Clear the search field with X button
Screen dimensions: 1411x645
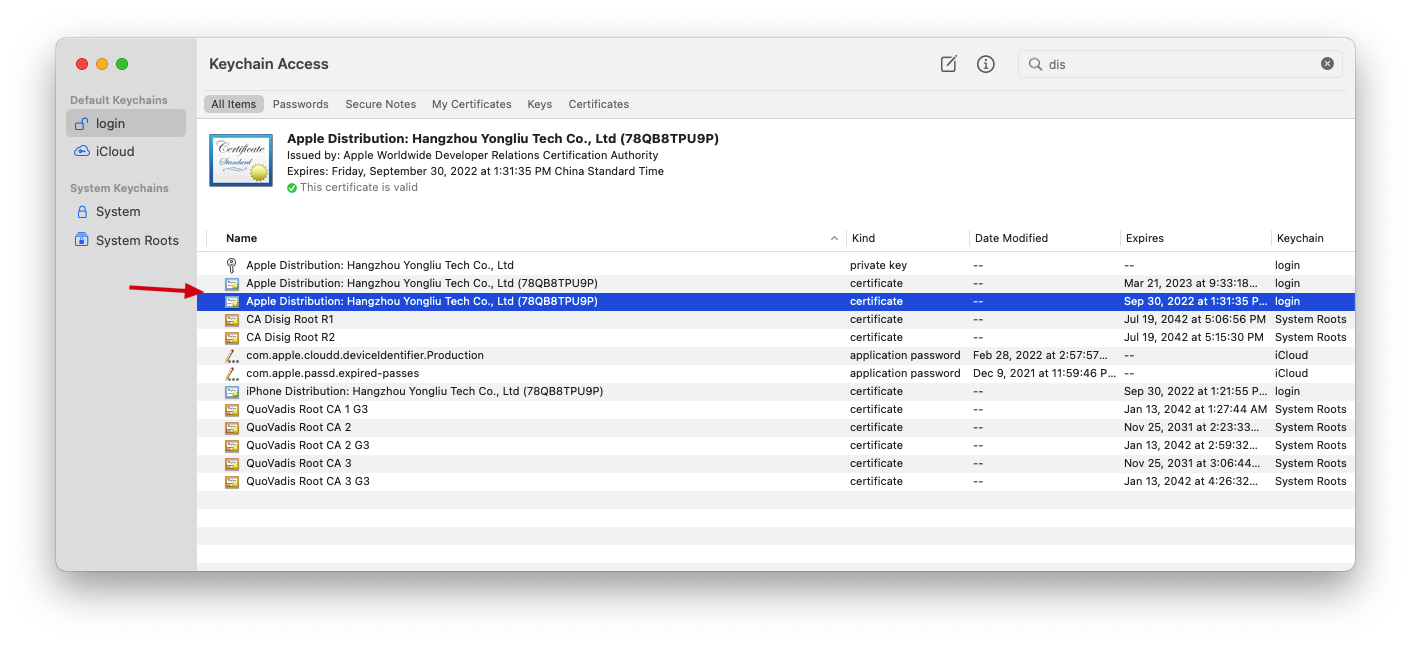tap(1327, 64)
